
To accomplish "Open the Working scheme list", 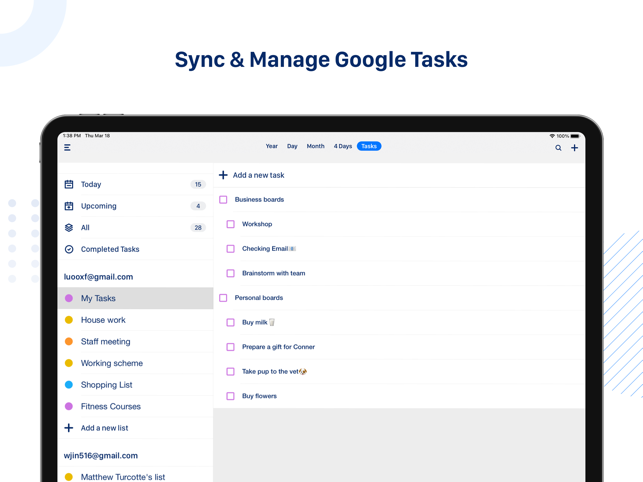I will 136,363.
